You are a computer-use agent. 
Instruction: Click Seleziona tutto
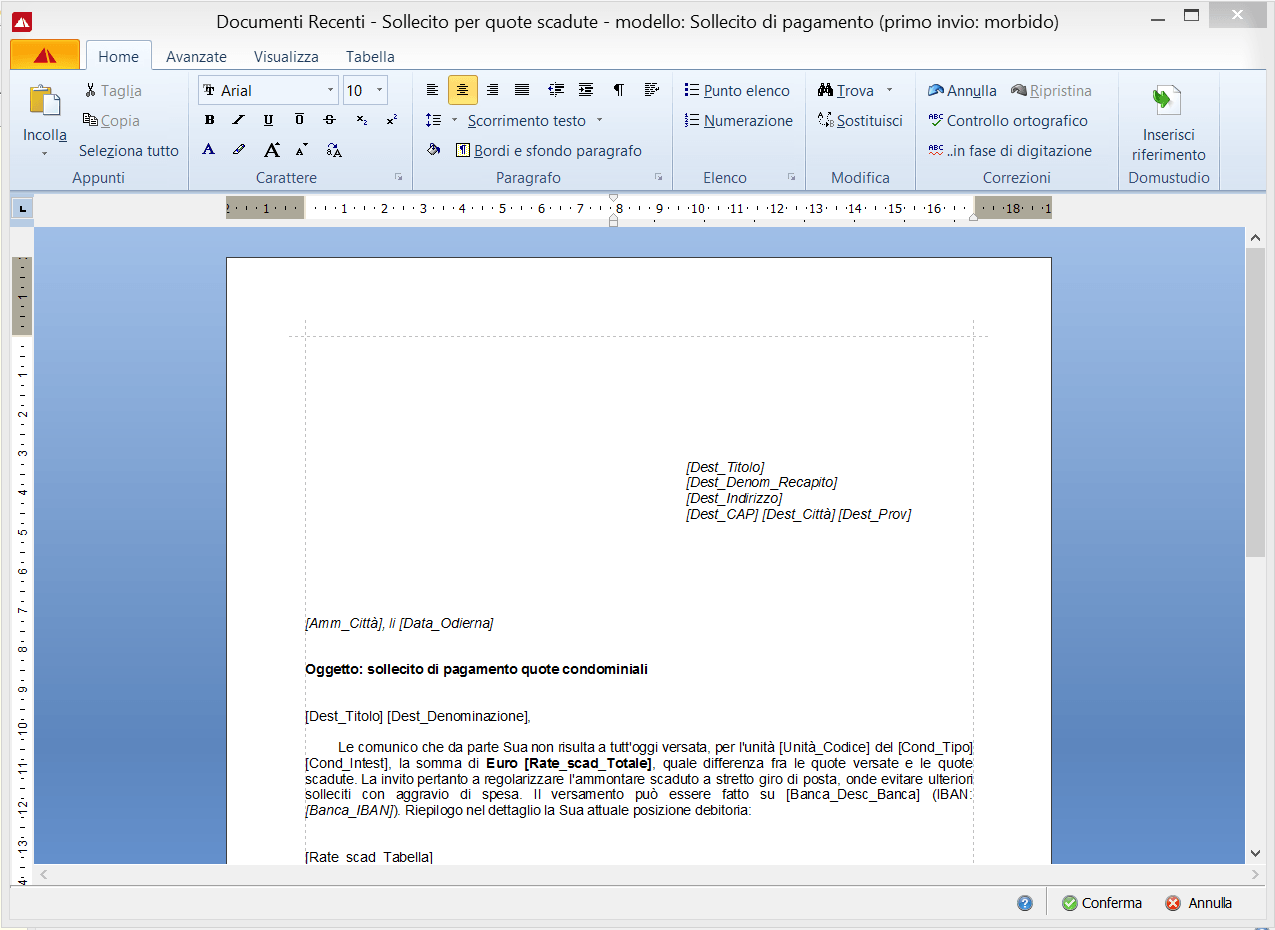point(129,151)
